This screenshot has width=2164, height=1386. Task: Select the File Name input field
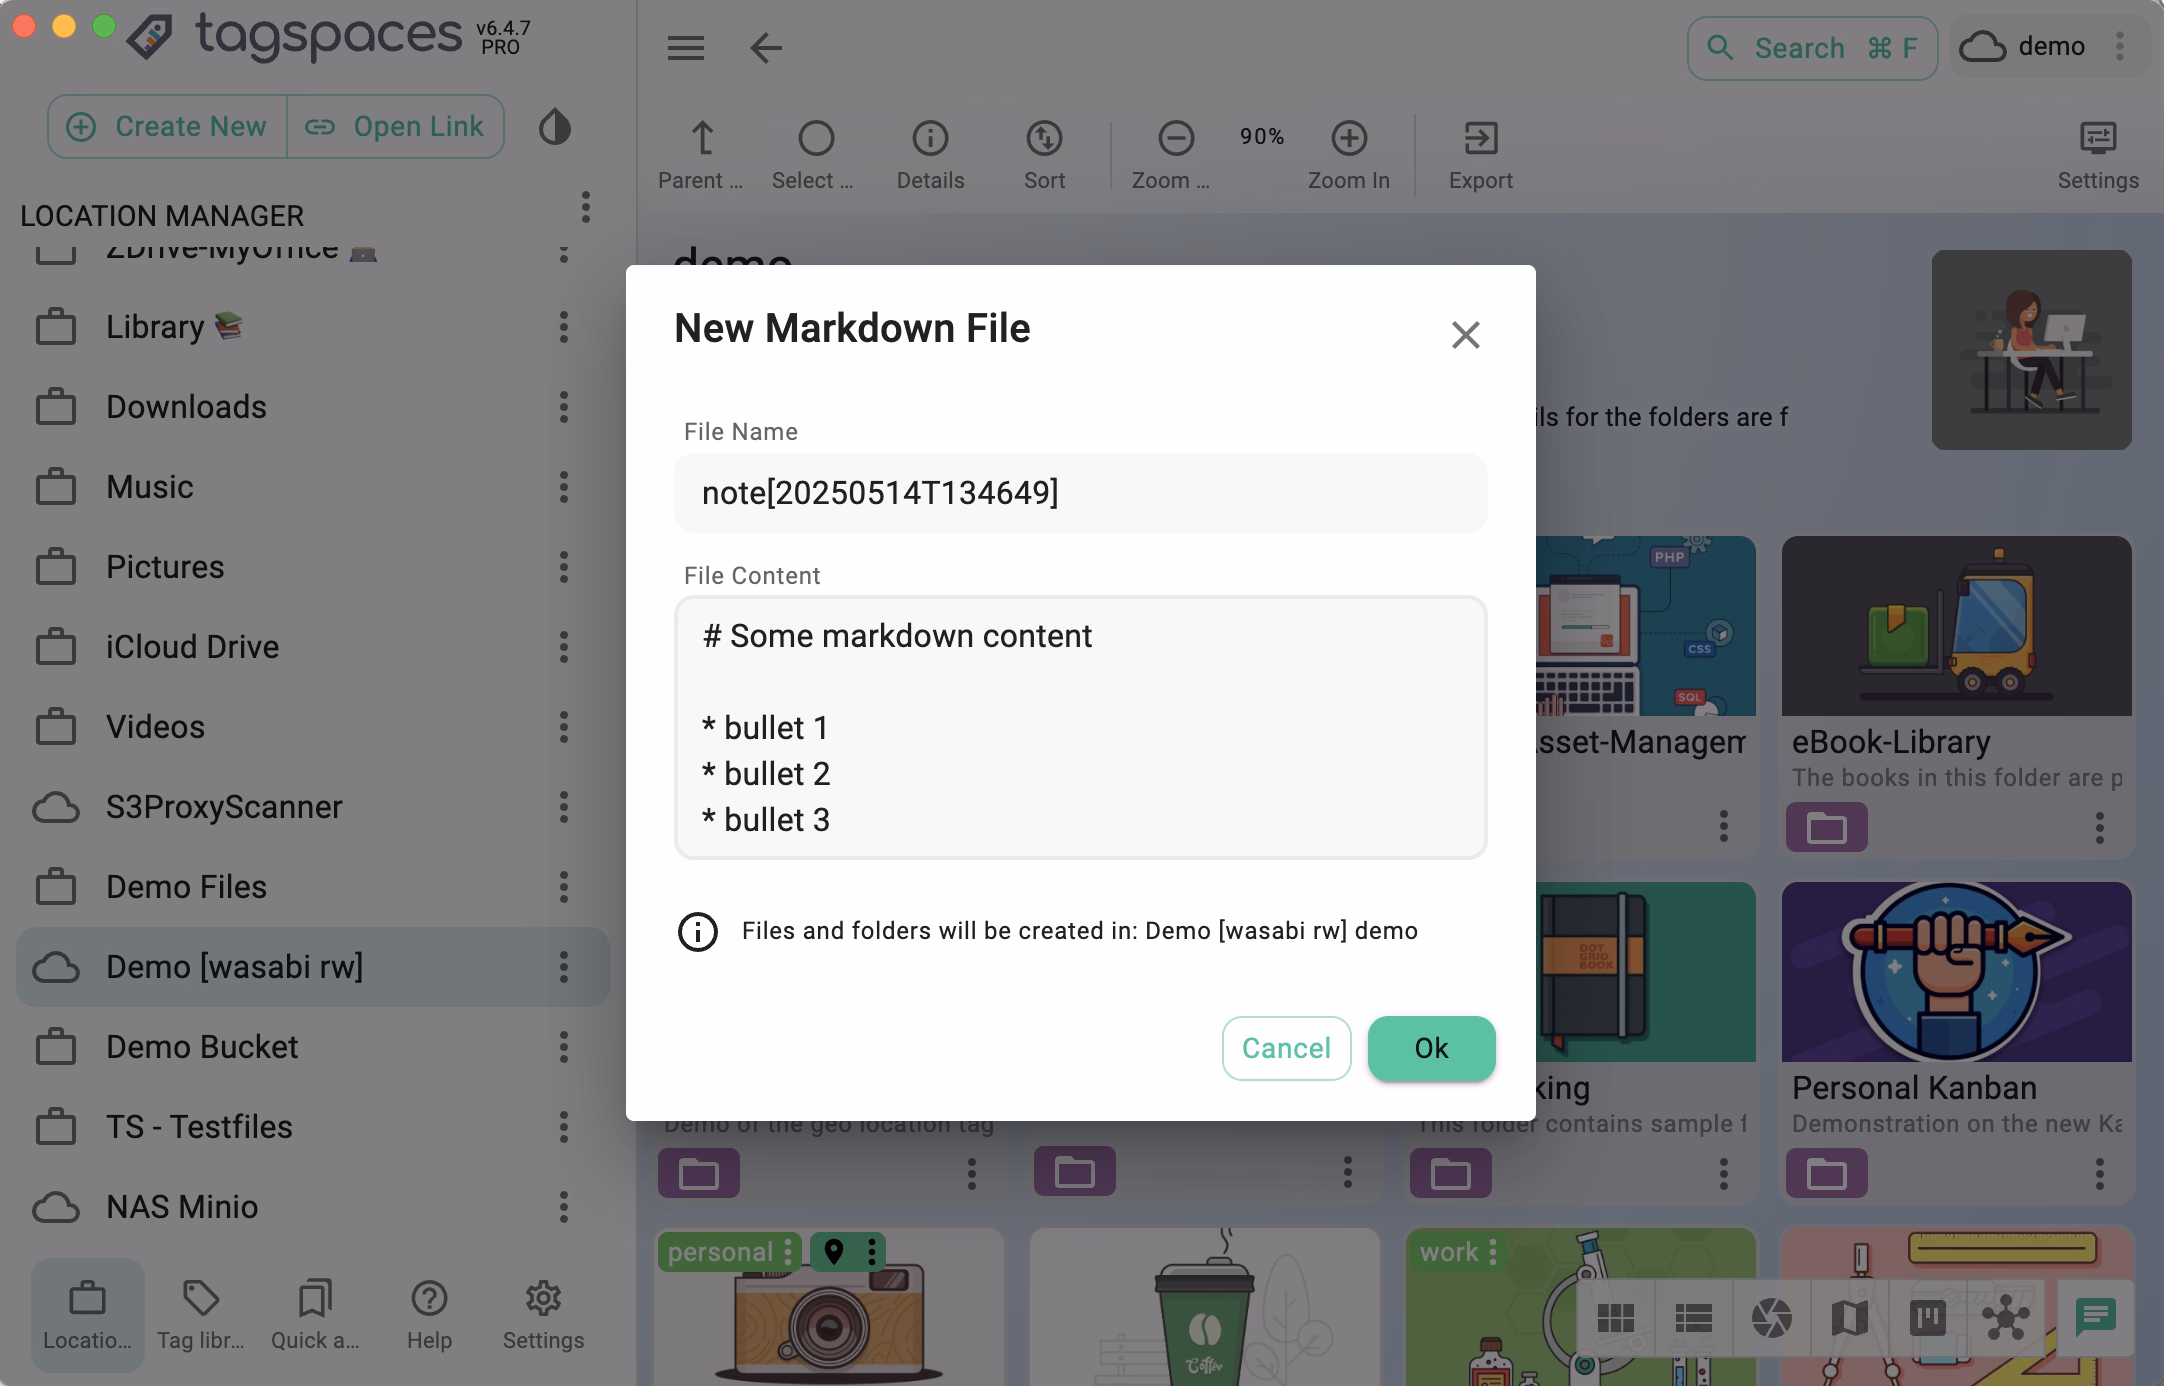point(1079,492)
